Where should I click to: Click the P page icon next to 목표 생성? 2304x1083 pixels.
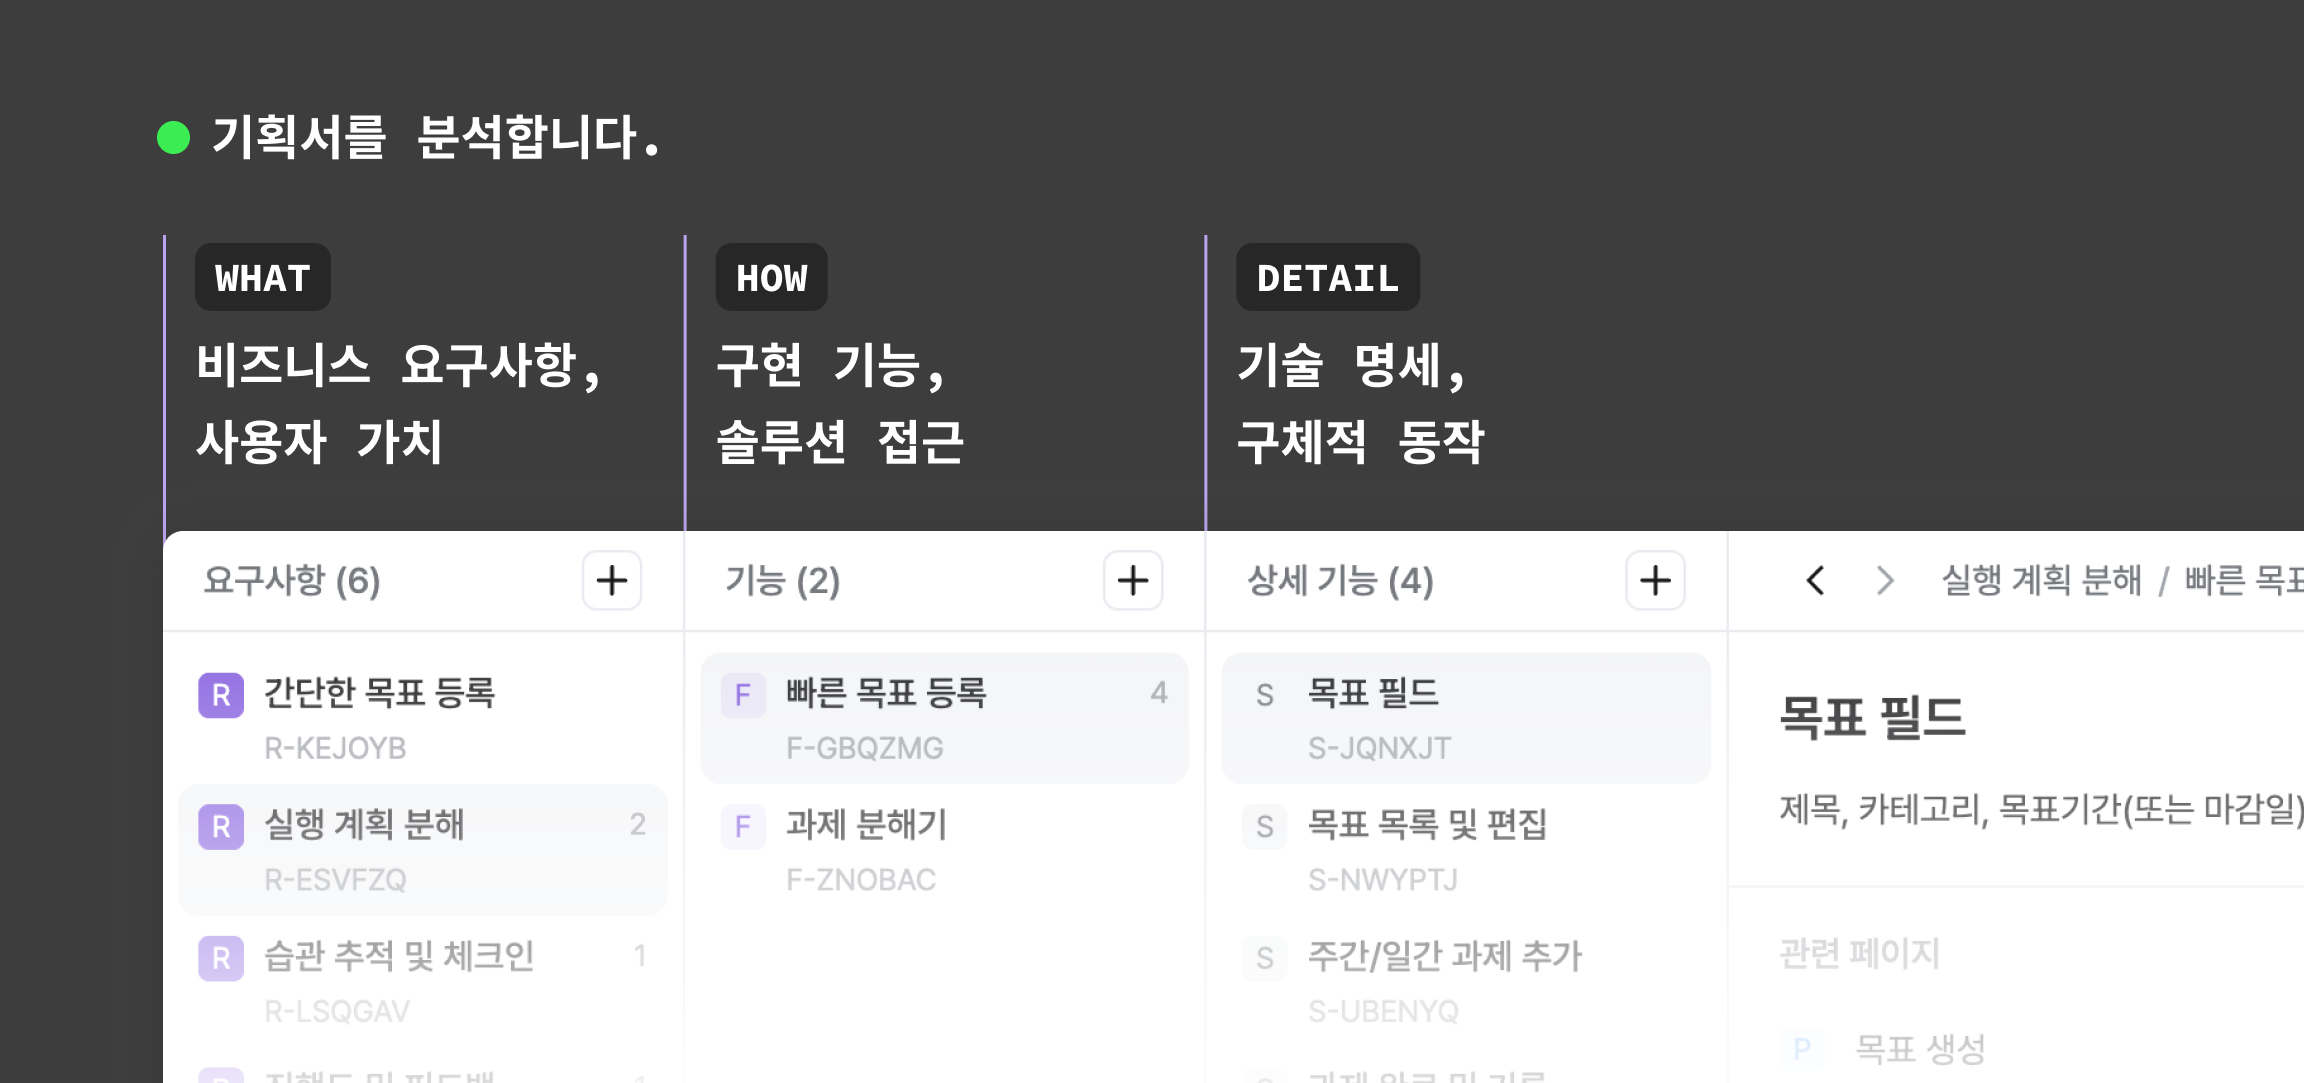(x=1803, y=1049)
